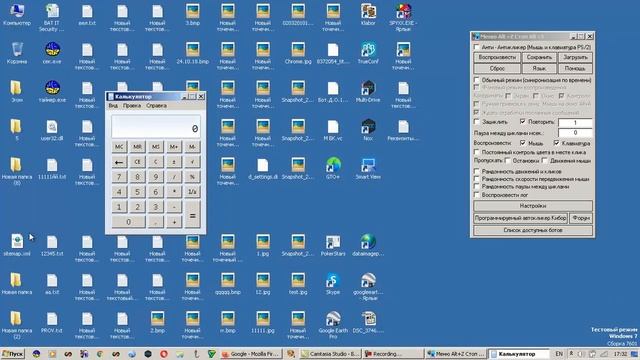Open the Пуск start button

pos(13,354)
